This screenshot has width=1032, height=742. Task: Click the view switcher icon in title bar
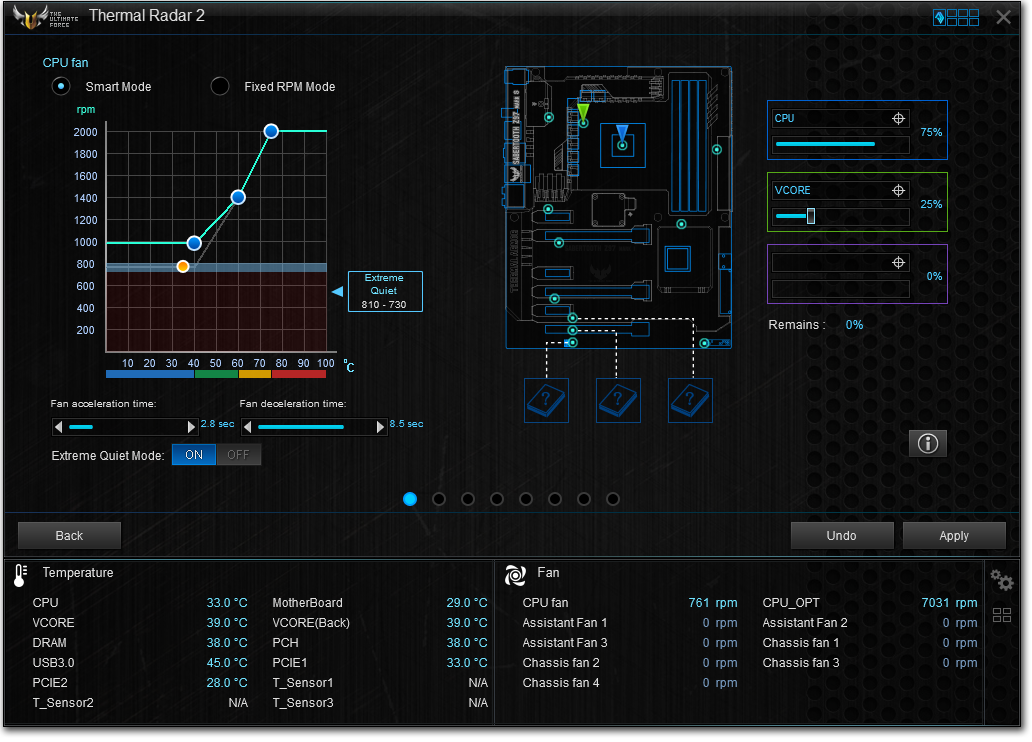point(956,18)
